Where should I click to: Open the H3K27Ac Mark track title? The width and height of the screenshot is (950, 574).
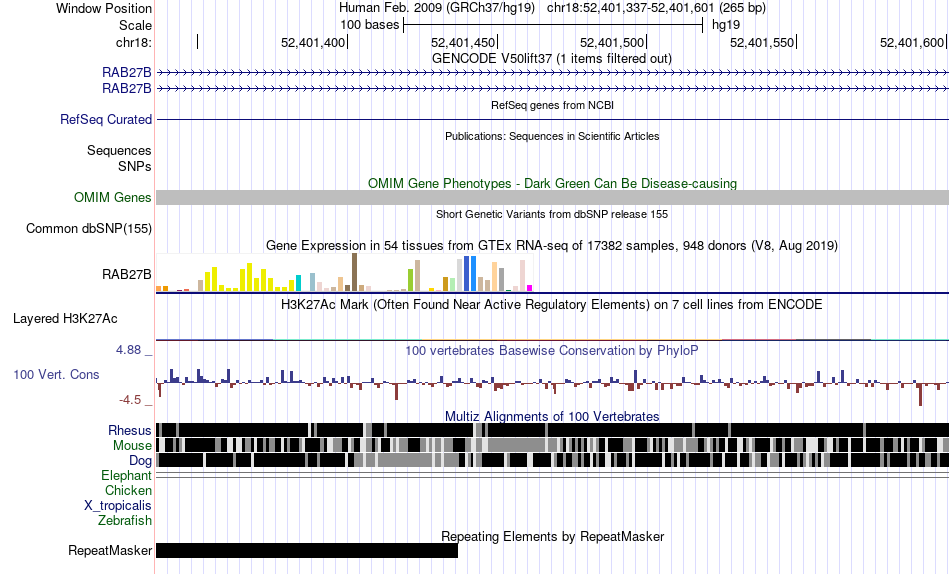pos(551,304)
